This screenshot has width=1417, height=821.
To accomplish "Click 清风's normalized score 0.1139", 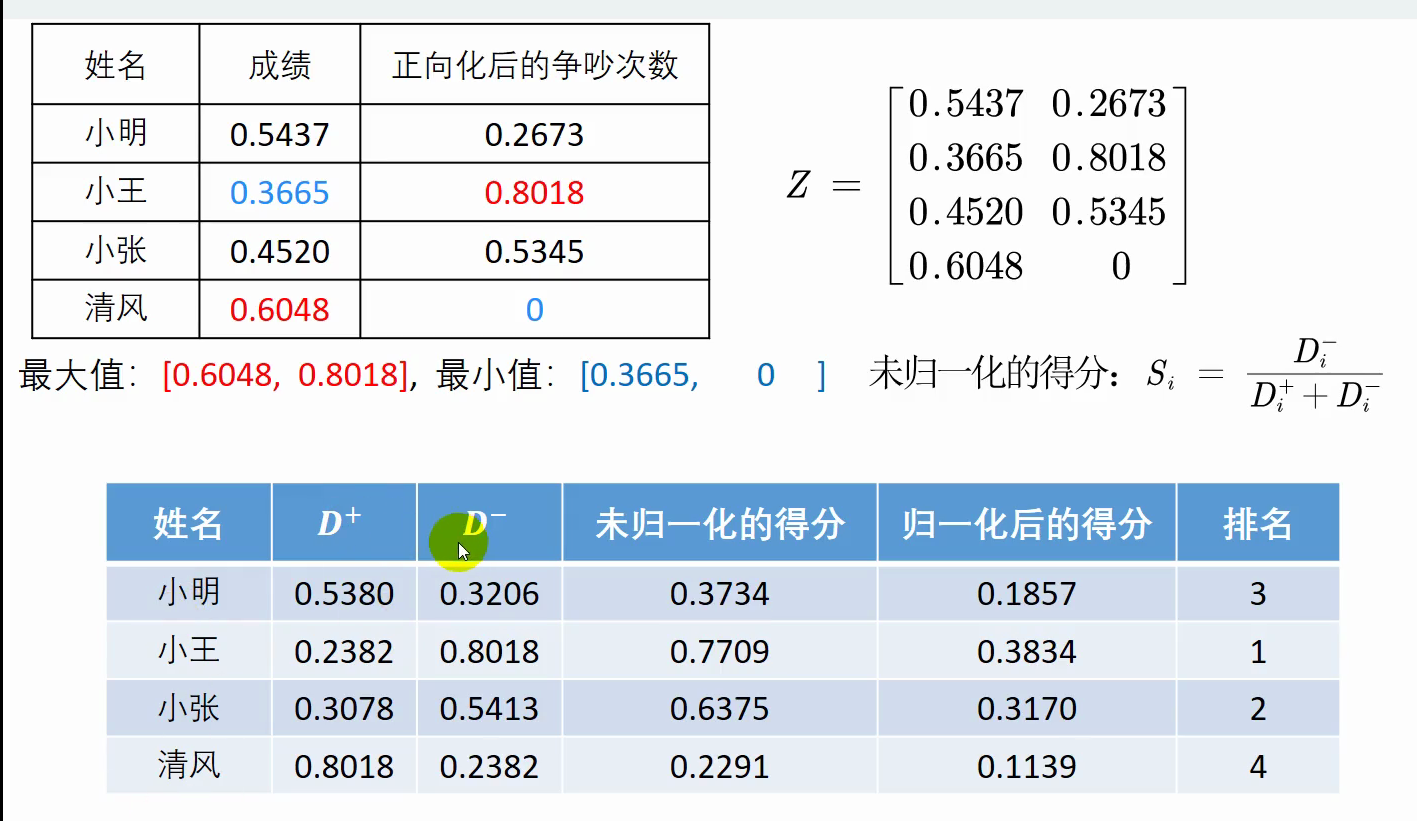I will [1027, 767].
